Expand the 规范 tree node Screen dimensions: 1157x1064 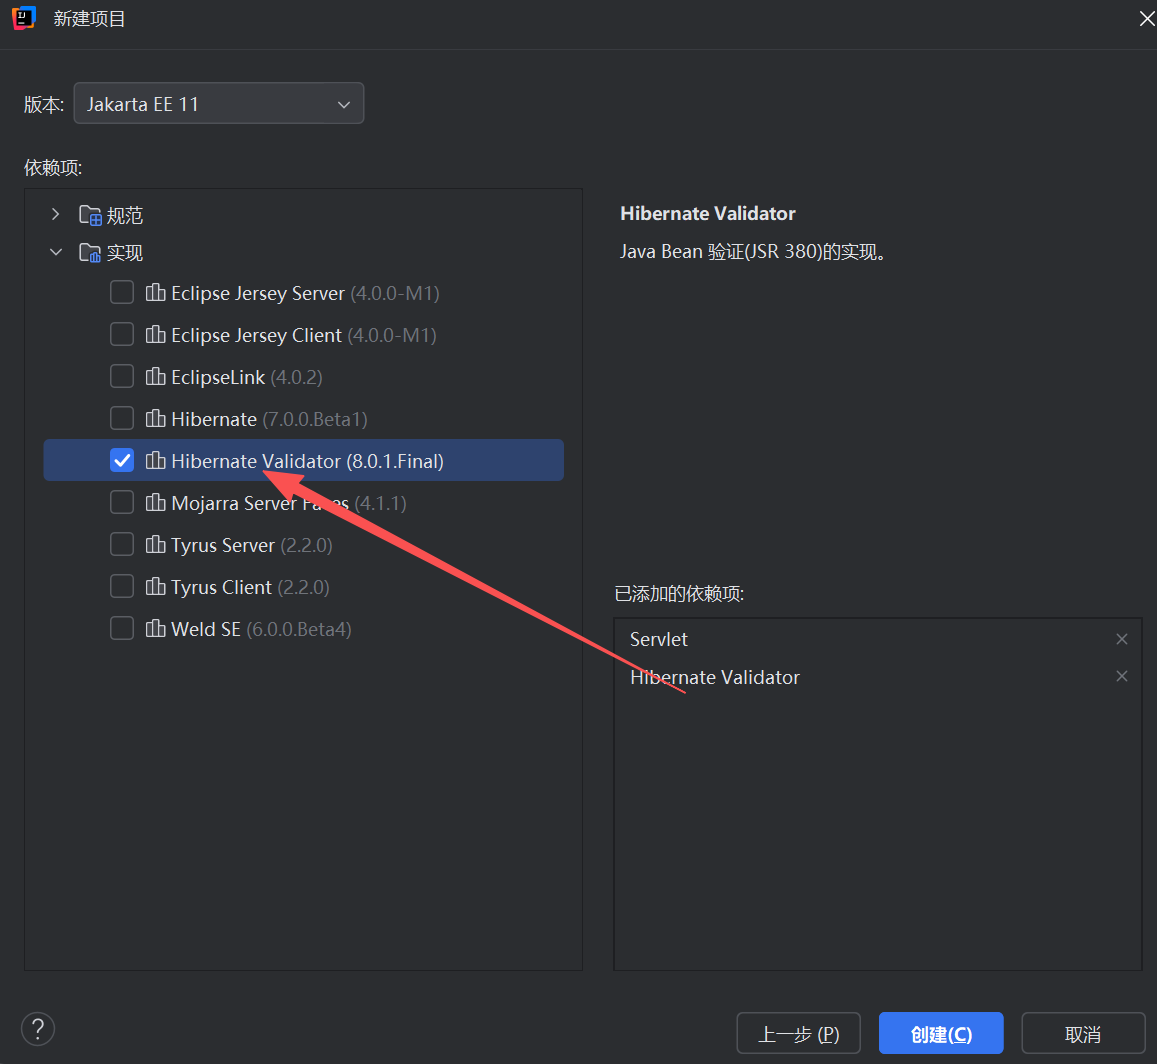coord(55,215)
